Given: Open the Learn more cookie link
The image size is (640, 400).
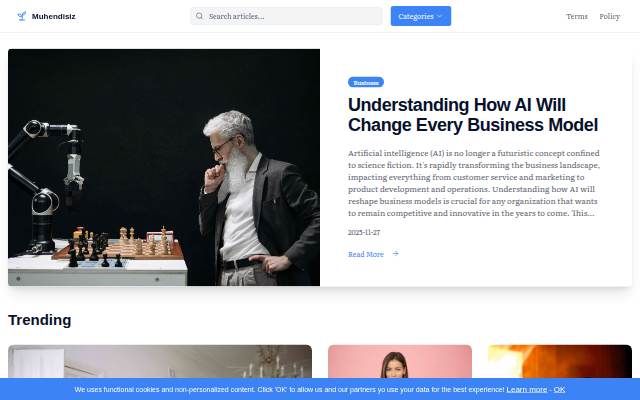Looking at the screenshot, I should point(527,389).
